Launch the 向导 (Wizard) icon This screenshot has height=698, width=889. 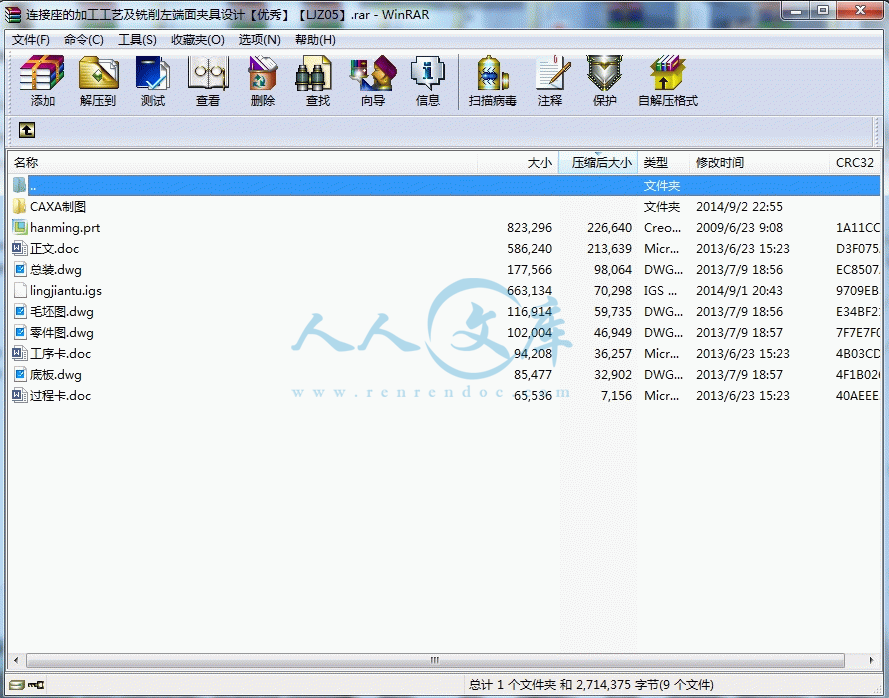point(373,73)
